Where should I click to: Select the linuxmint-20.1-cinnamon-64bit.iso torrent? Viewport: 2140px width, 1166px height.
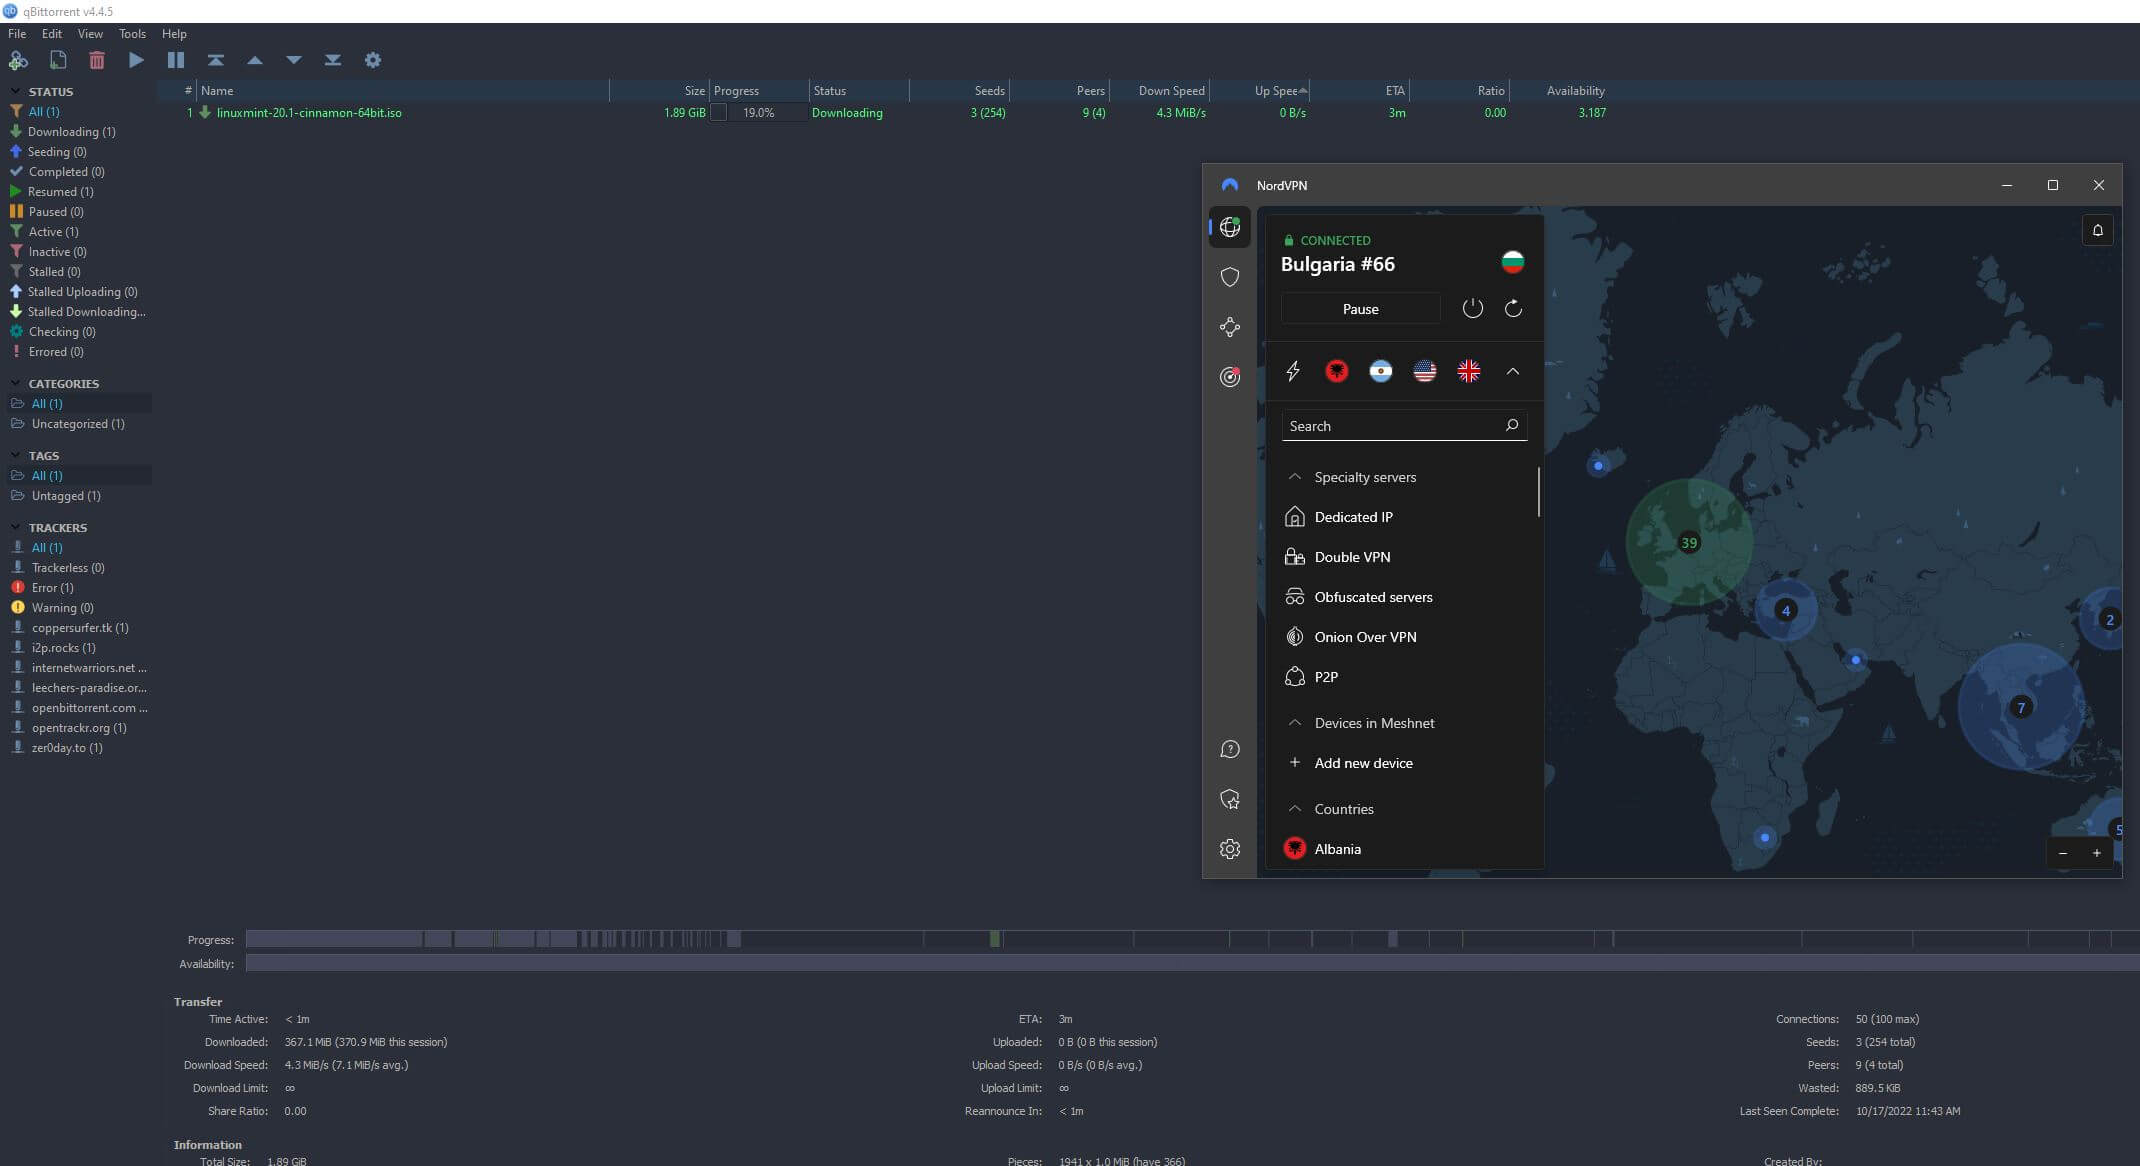tap(309, 113)
